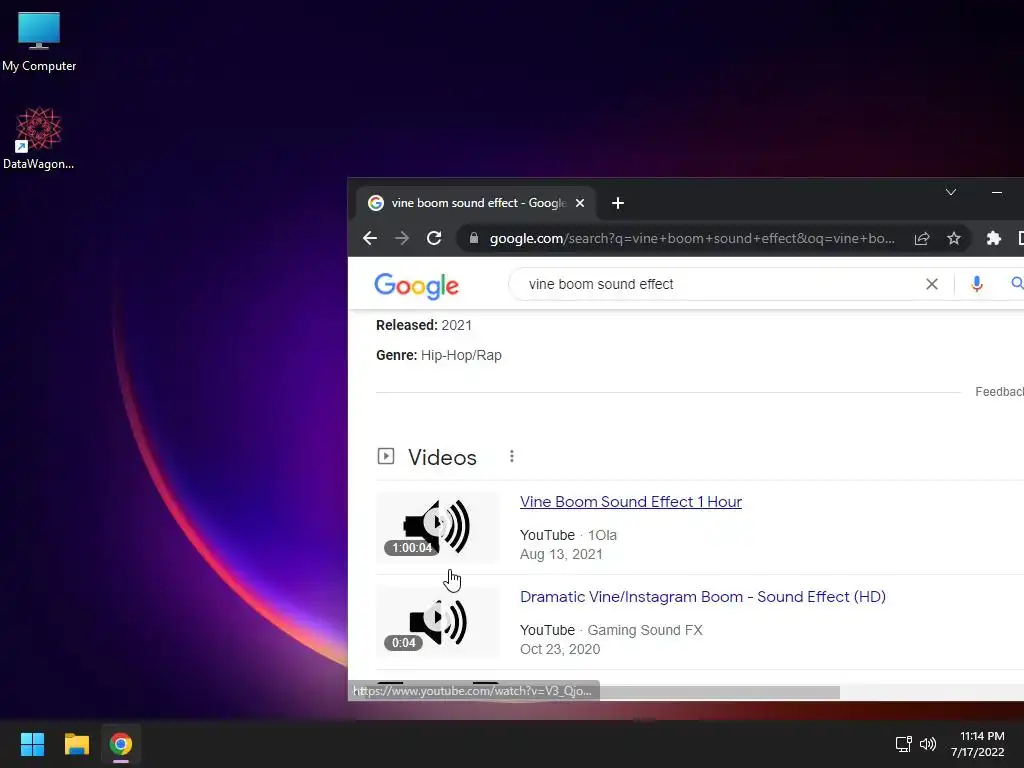Play the 1:00:04 video thumbnail

point(438,527)
